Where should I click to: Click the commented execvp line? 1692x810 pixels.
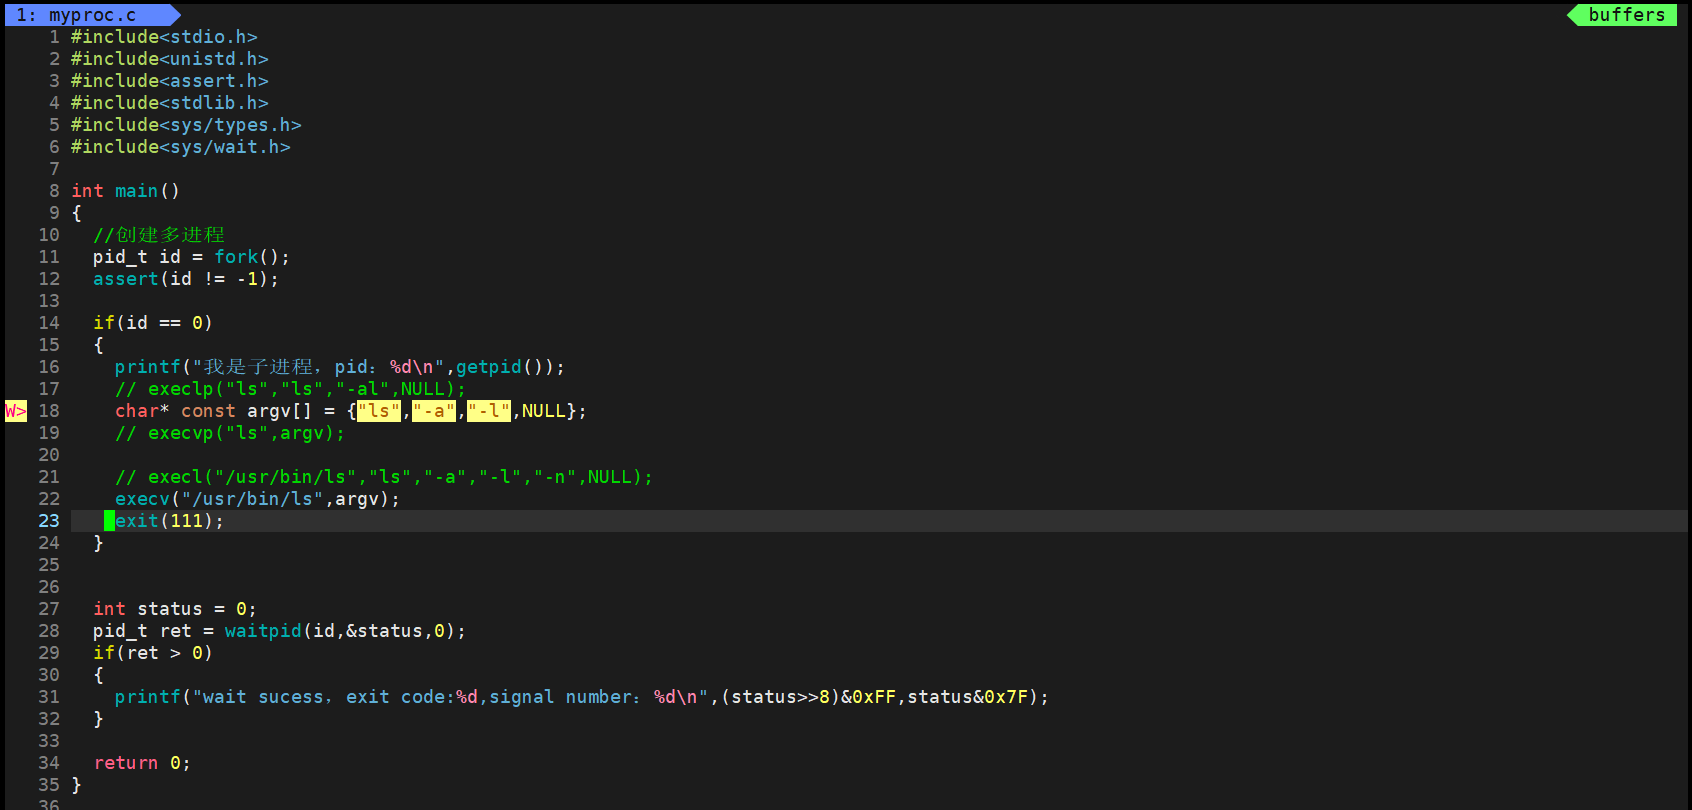pos(230,433)
